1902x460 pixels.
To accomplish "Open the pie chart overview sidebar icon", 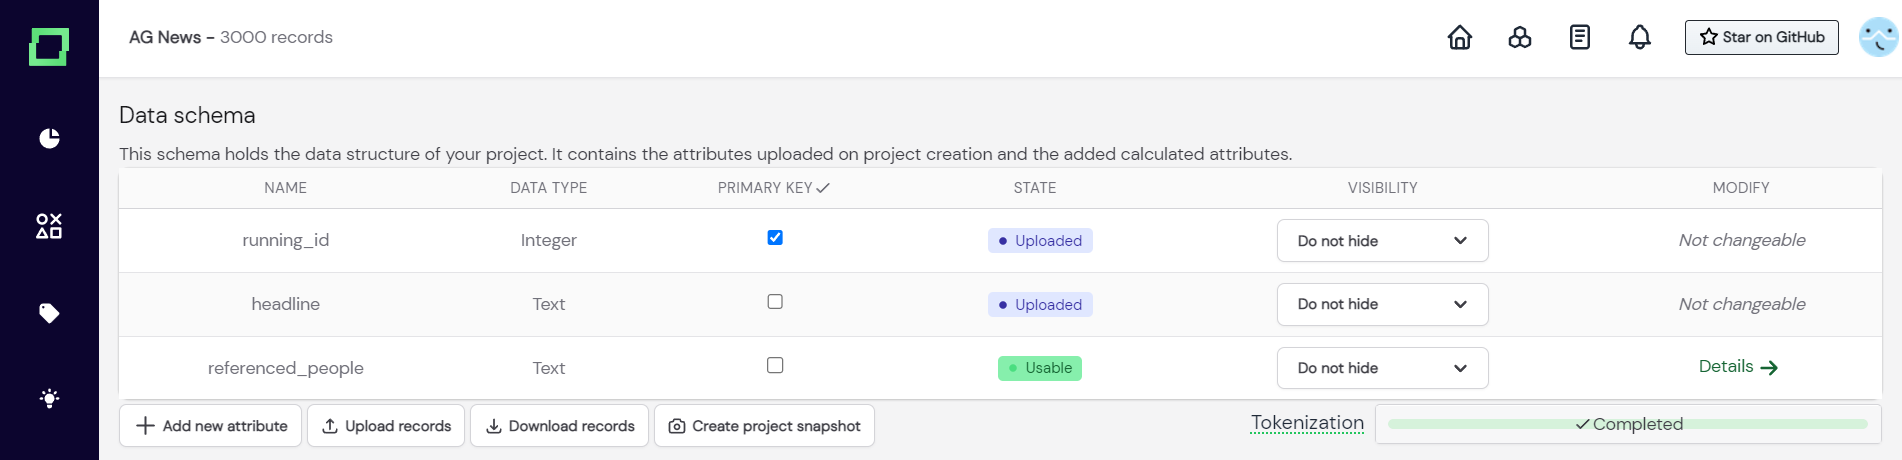I will pos(49,138).
